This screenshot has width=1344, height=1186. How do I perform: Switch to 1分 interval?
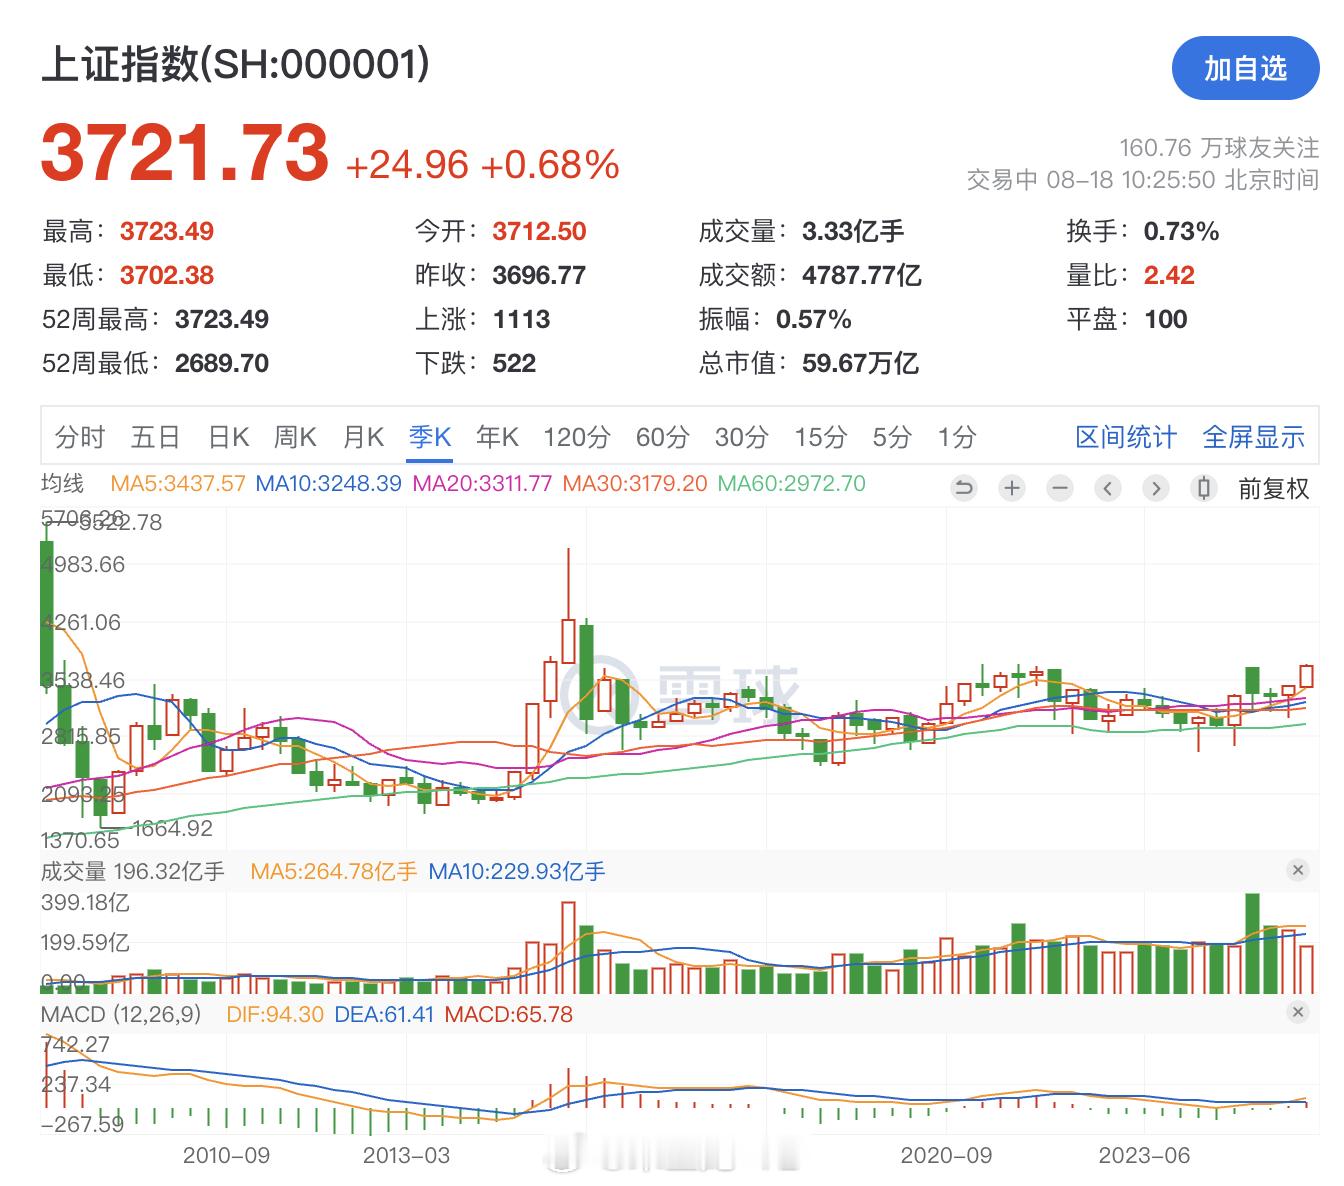pyautogui.click(x=957, y=437)
